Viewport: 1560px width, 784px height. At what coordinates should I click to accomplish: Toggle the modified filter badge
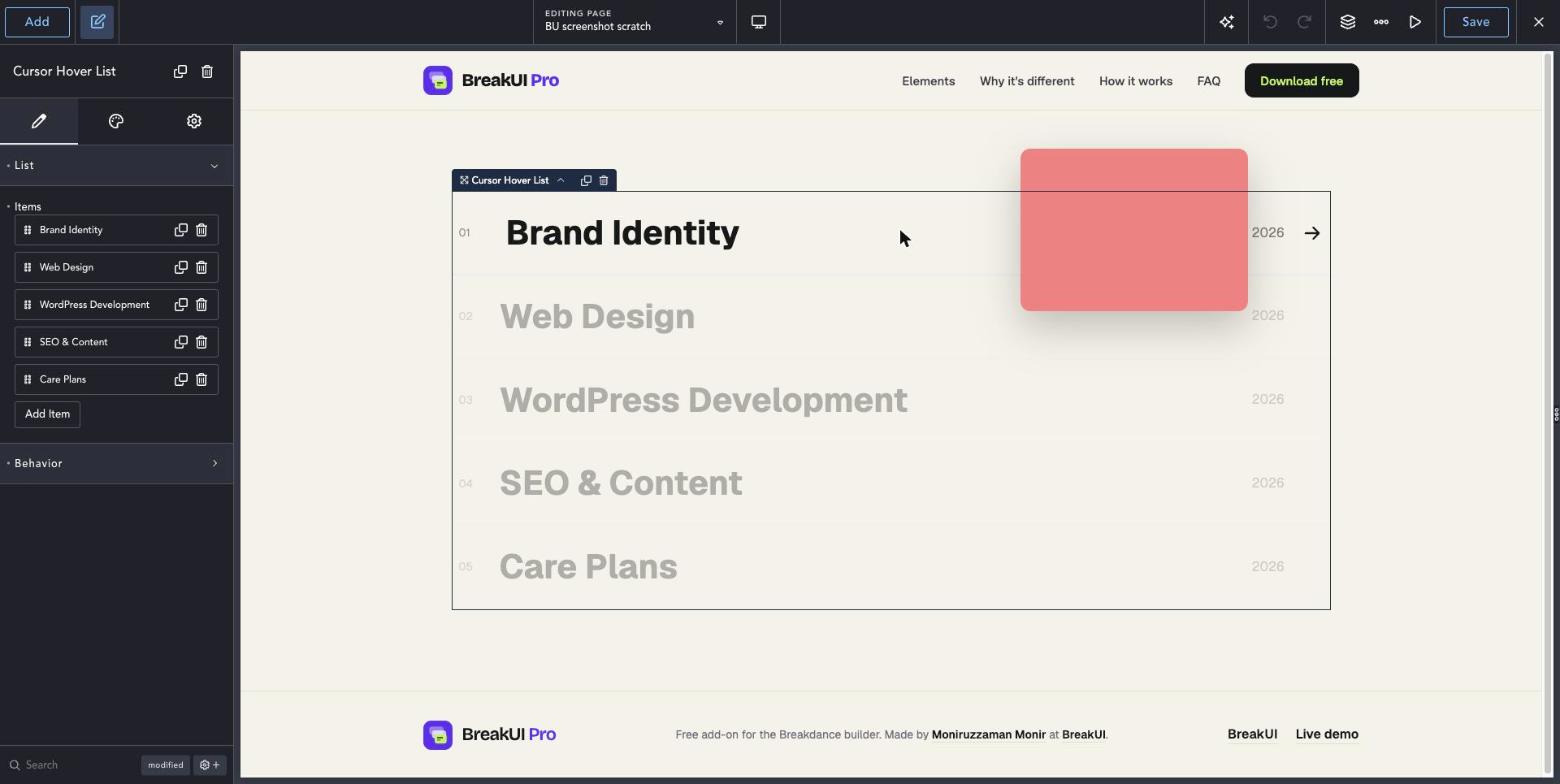(x=165, y=765)
